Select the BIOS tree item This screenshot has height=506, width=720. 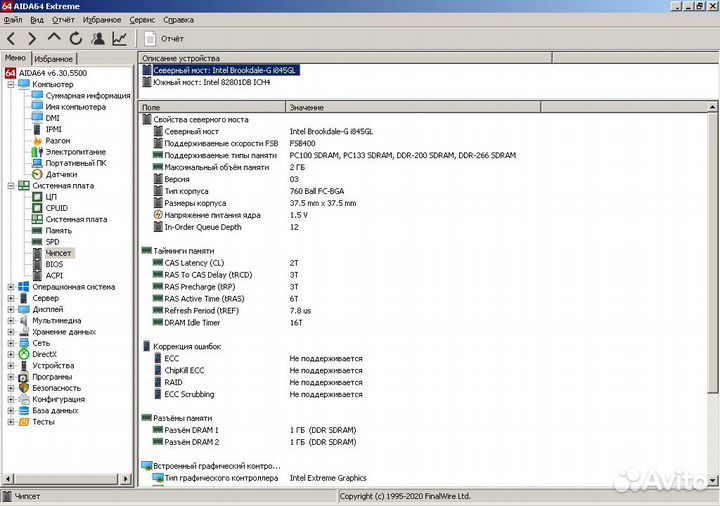tap(54, 264)
